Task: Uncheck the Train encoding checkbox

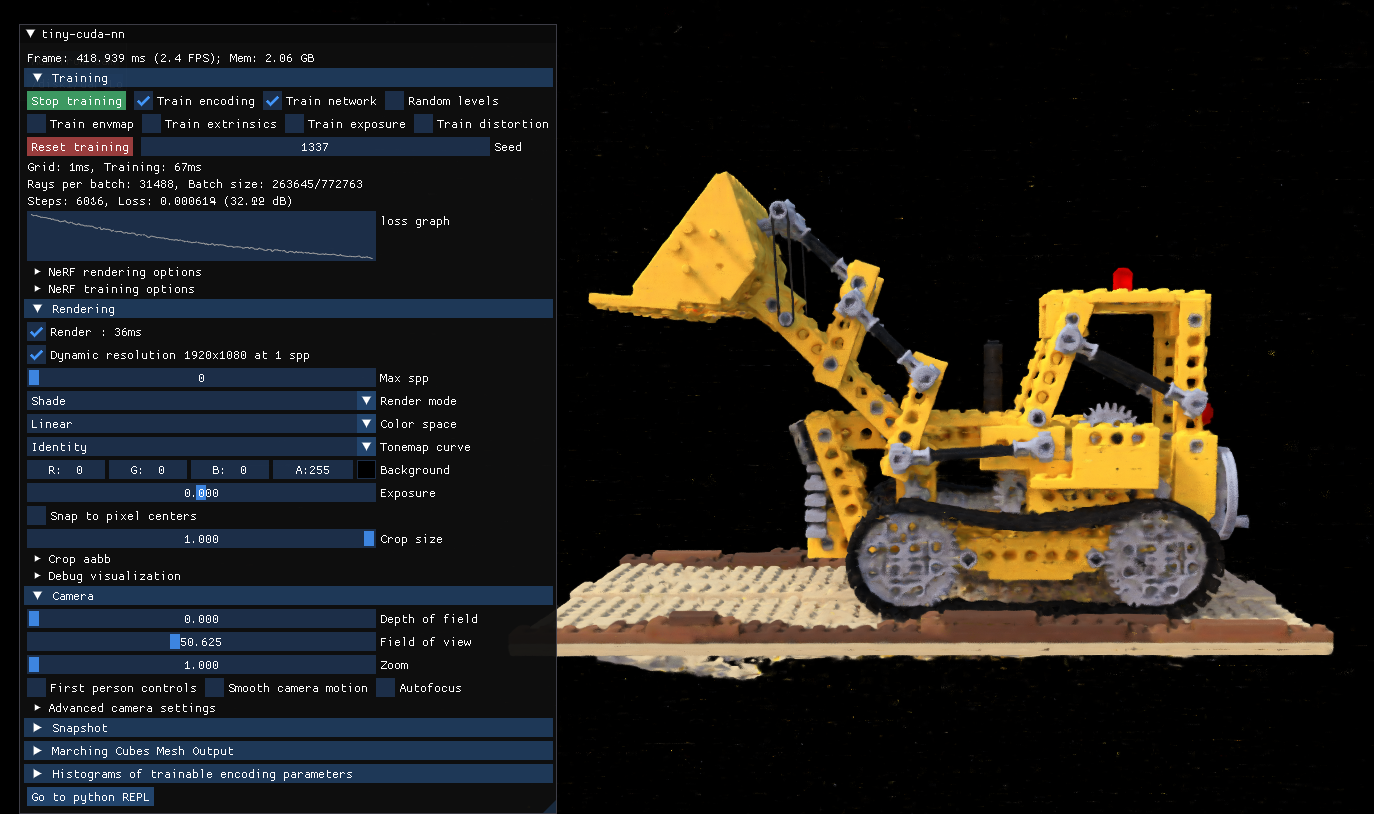Action: 144,101
